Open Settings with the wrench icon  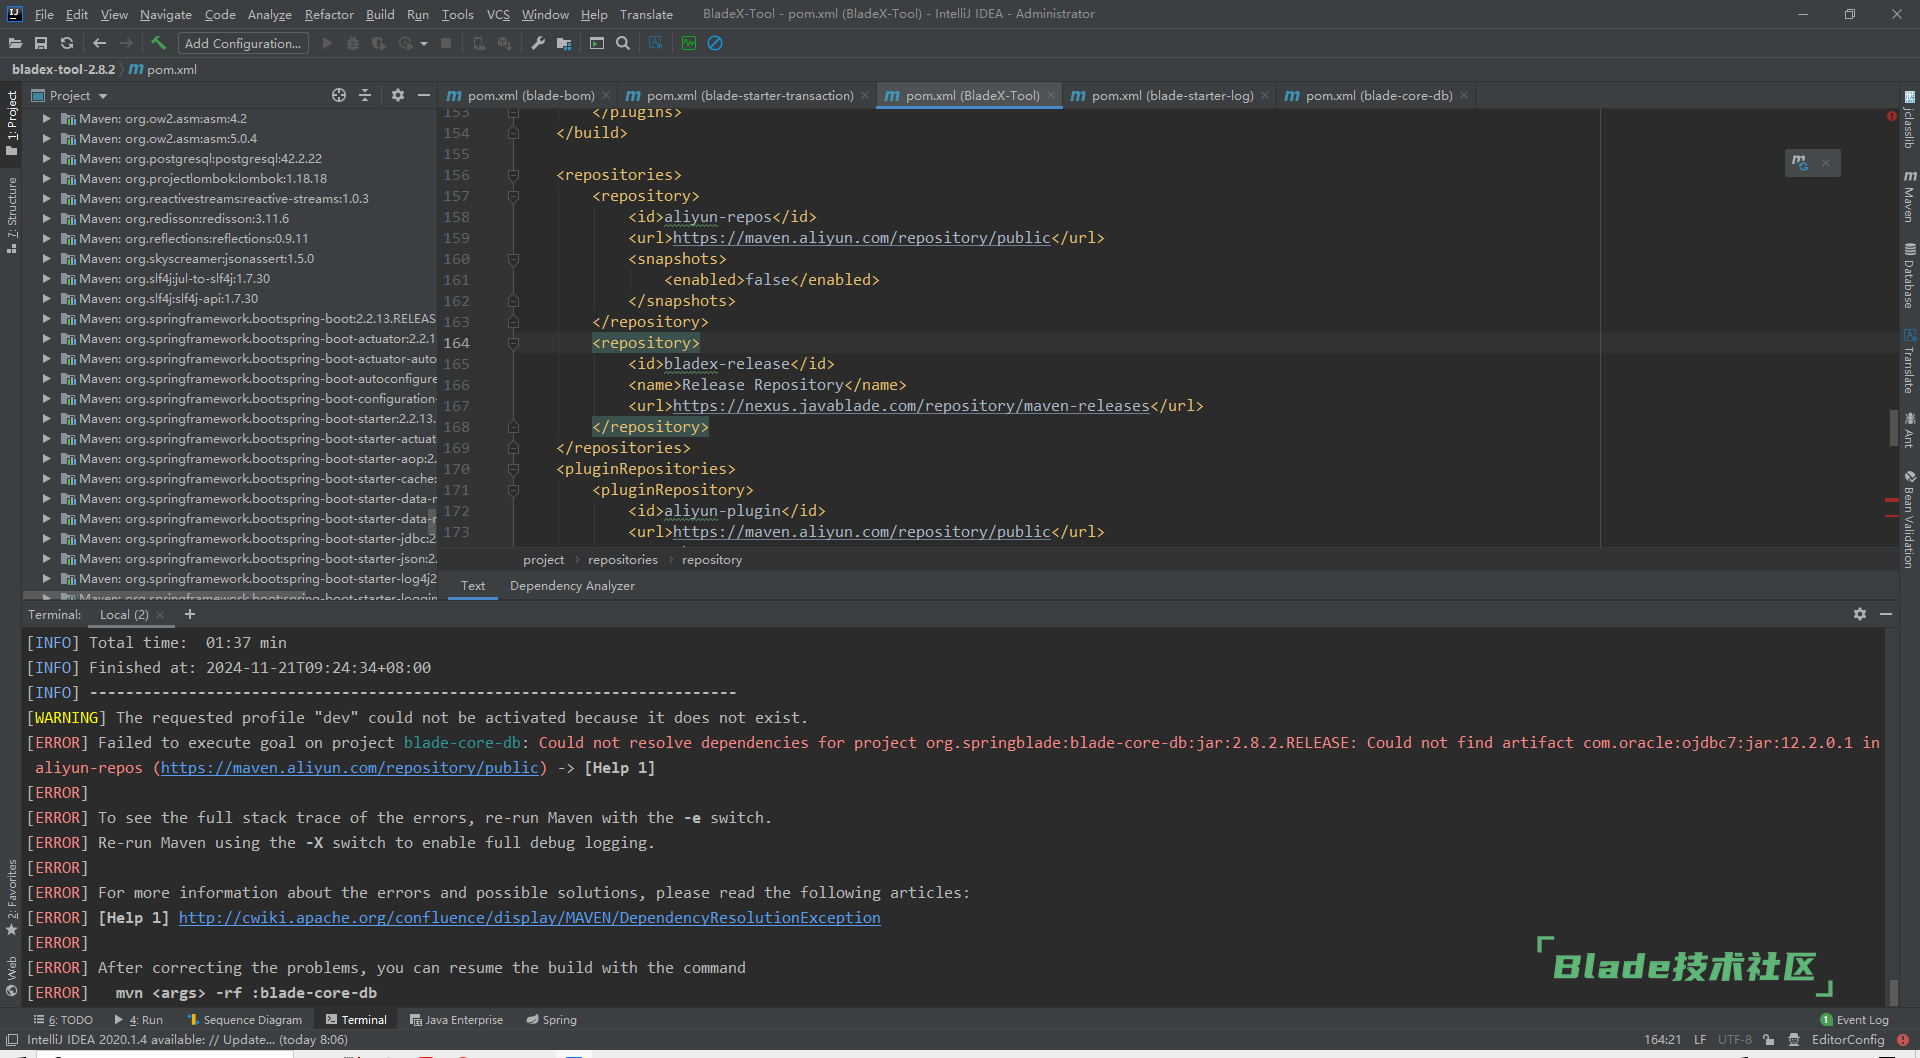point(538,43)
